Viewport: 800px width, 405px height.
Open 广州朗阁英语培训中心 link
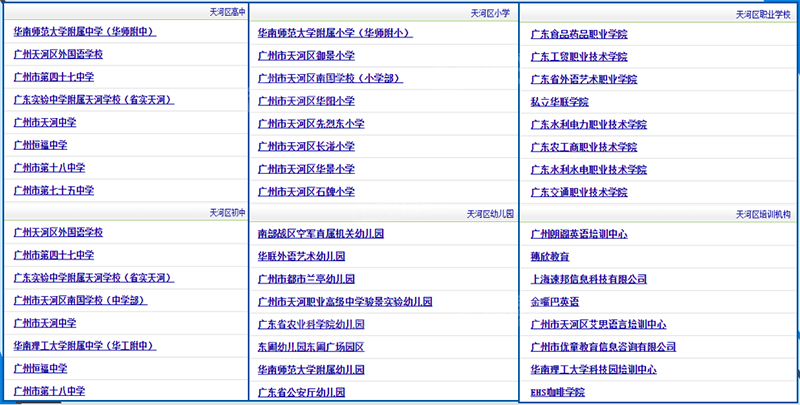[579, 234]
